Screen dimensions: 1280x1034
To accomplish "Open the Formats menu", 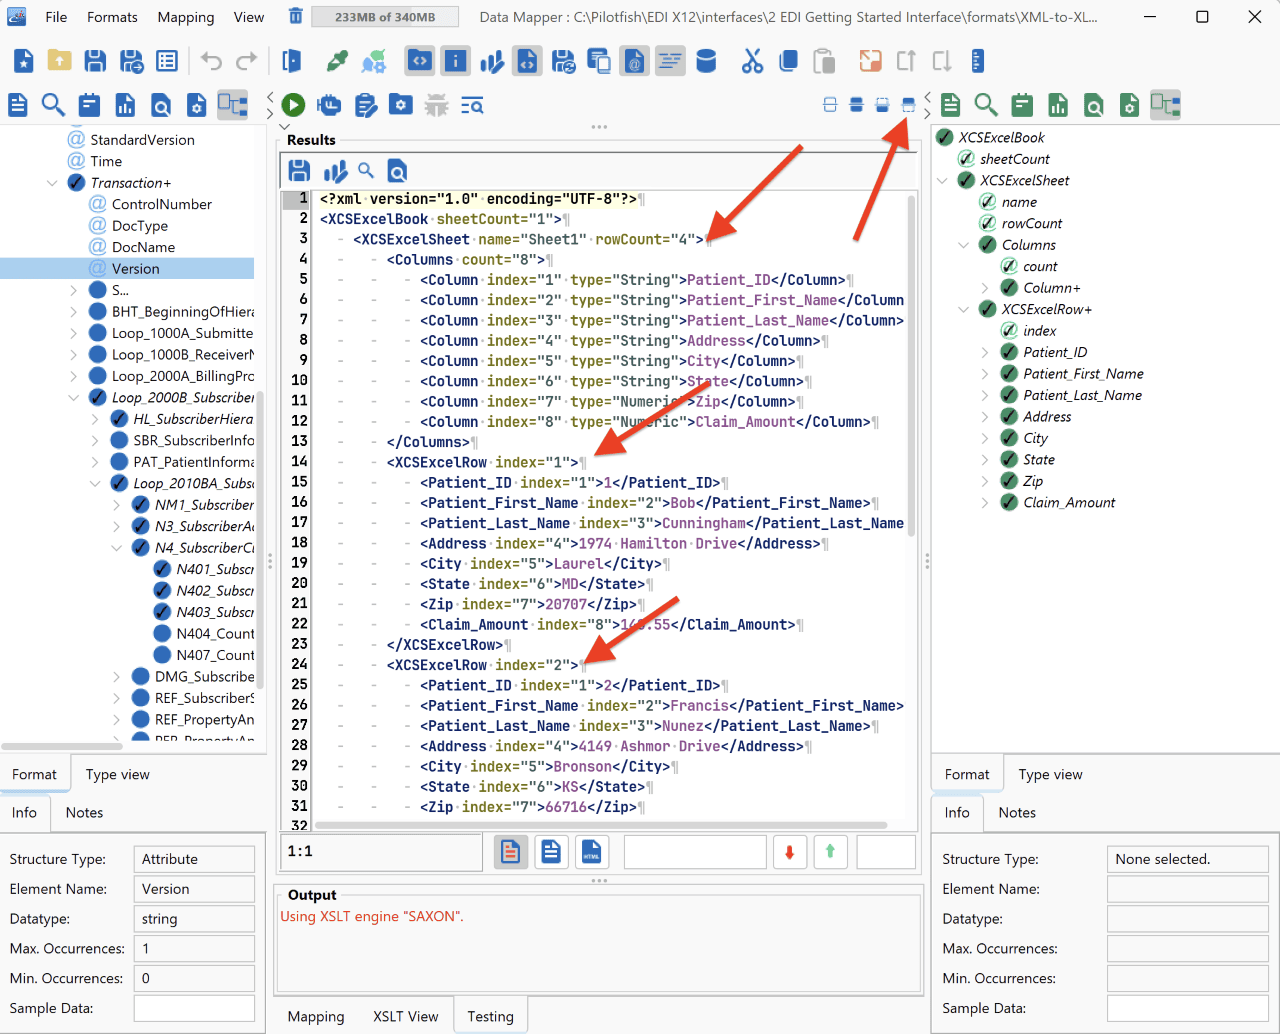I will click(x=112, y=17).
